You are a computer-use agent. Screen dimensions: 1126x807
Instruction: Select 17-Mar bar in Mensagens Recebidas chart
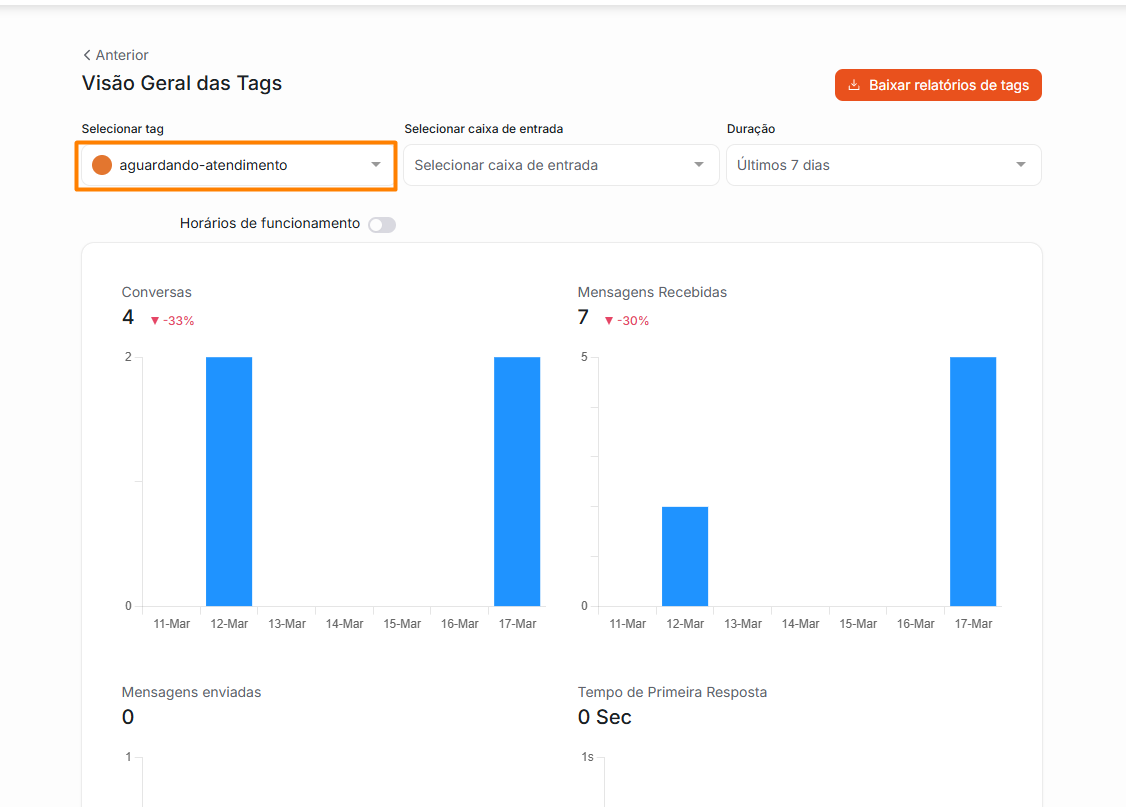(973, 481)
